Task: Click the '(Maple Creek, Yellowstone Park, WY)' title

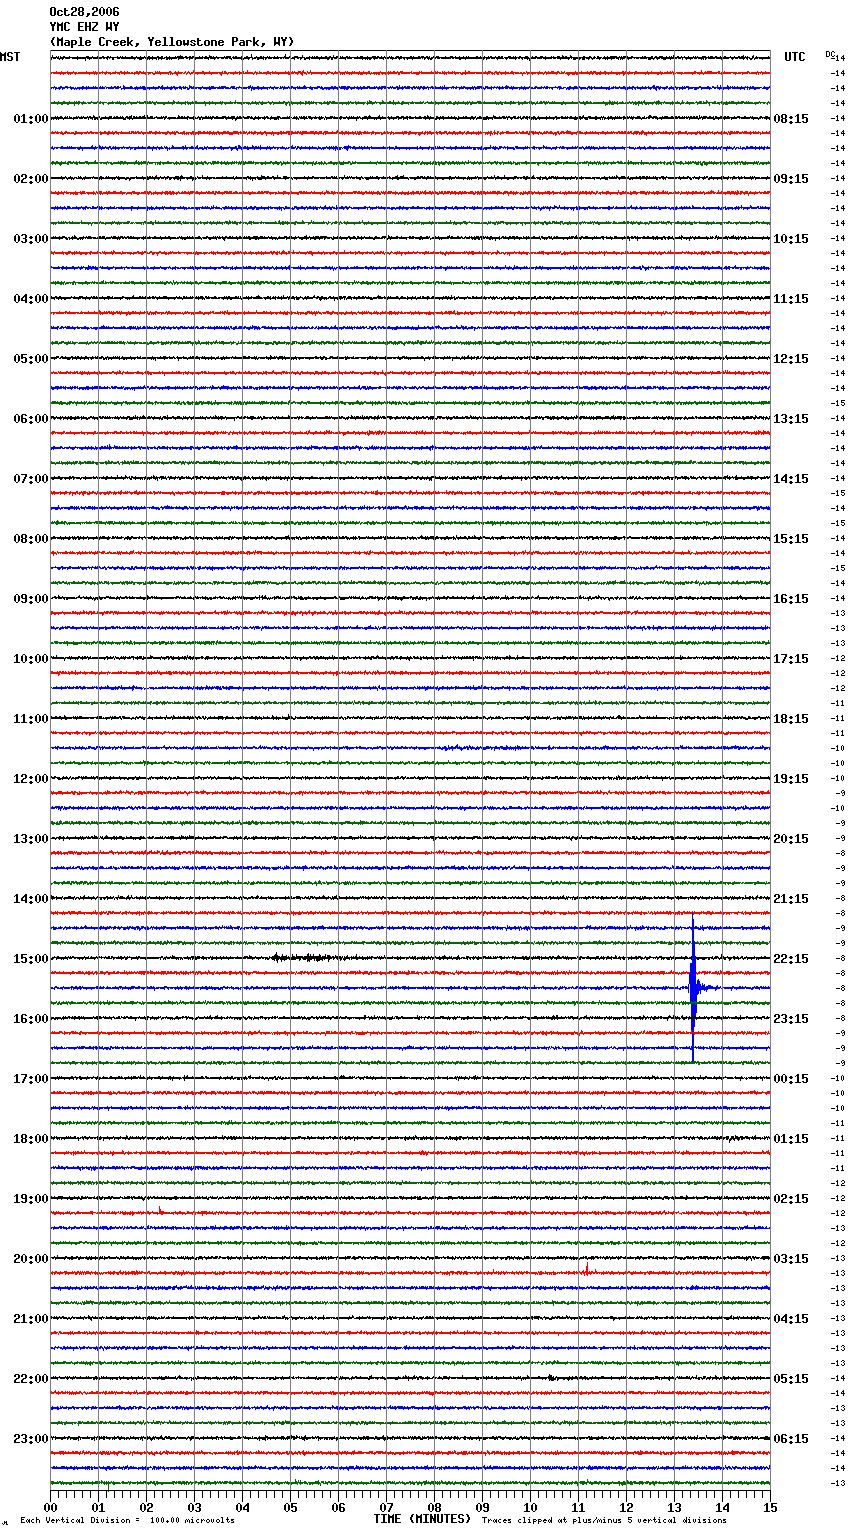Action: (x=172, y=42)
